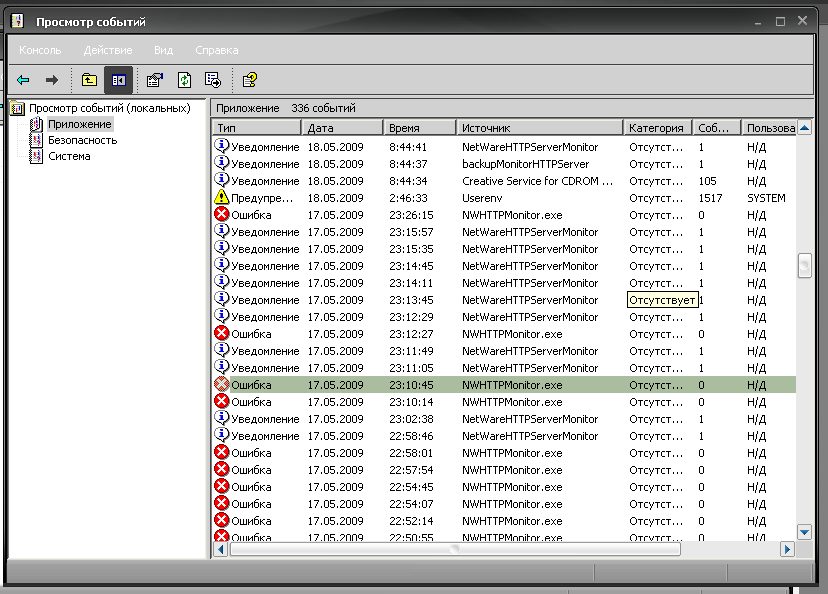Click event ID 1517 cell
This screenshot has height=594, width=828.
click(710, 198)
